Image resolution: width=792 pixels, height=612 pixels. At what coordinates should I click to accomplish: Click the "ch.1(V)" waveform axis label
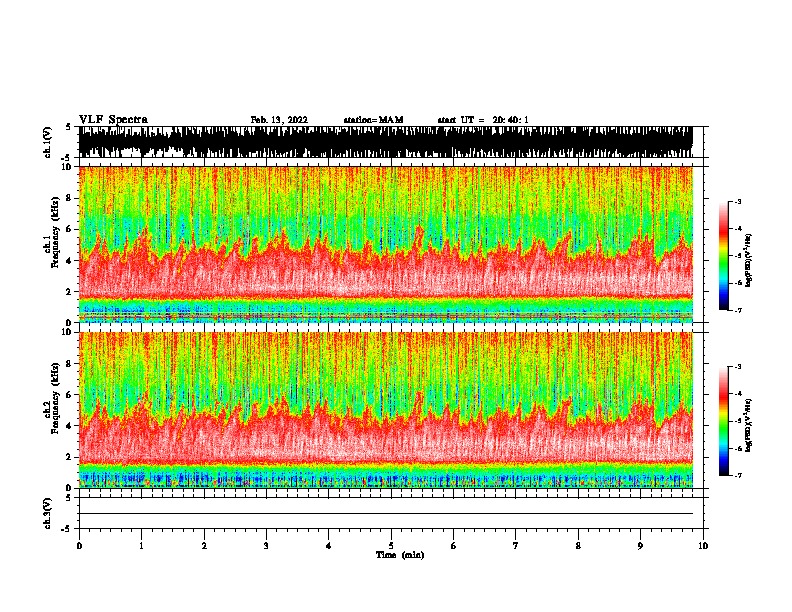(48, 142)
